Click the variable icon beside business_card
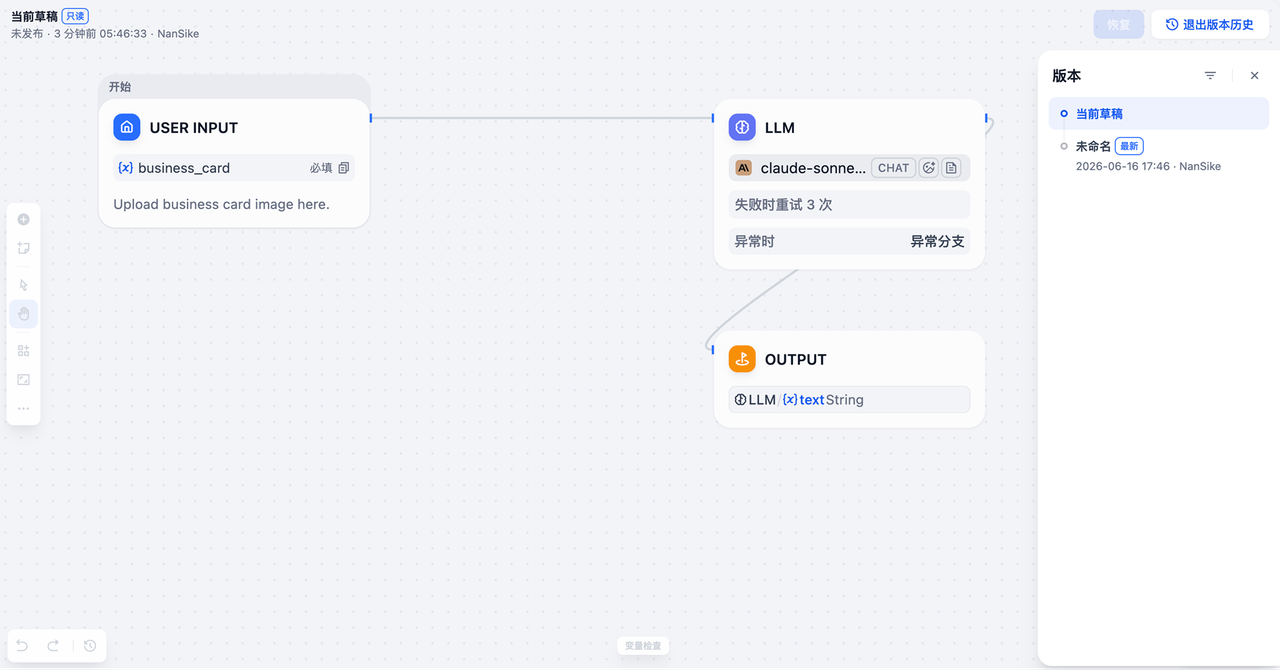The image size is (1280, 670). (x=125, y=168)
